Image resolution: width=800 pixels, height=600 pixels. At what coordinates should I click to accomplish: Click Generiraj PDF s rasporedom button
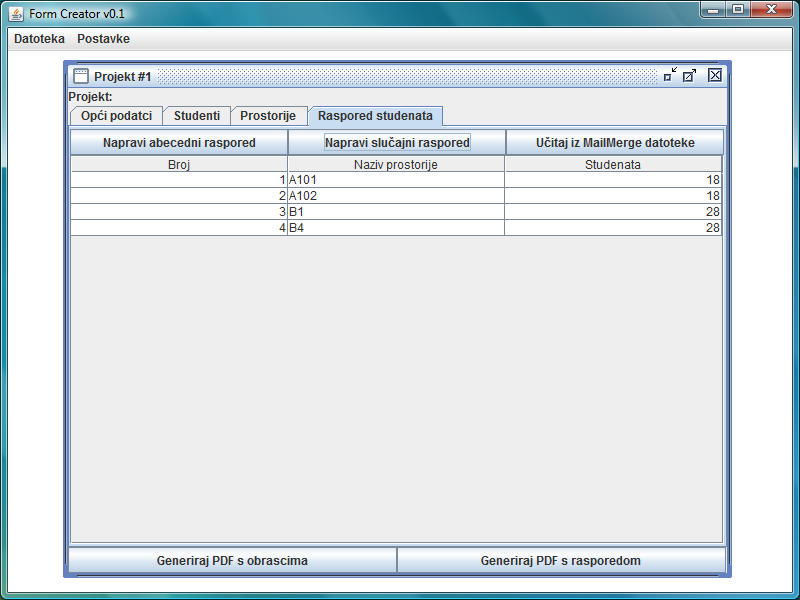[x=561, y=561]
